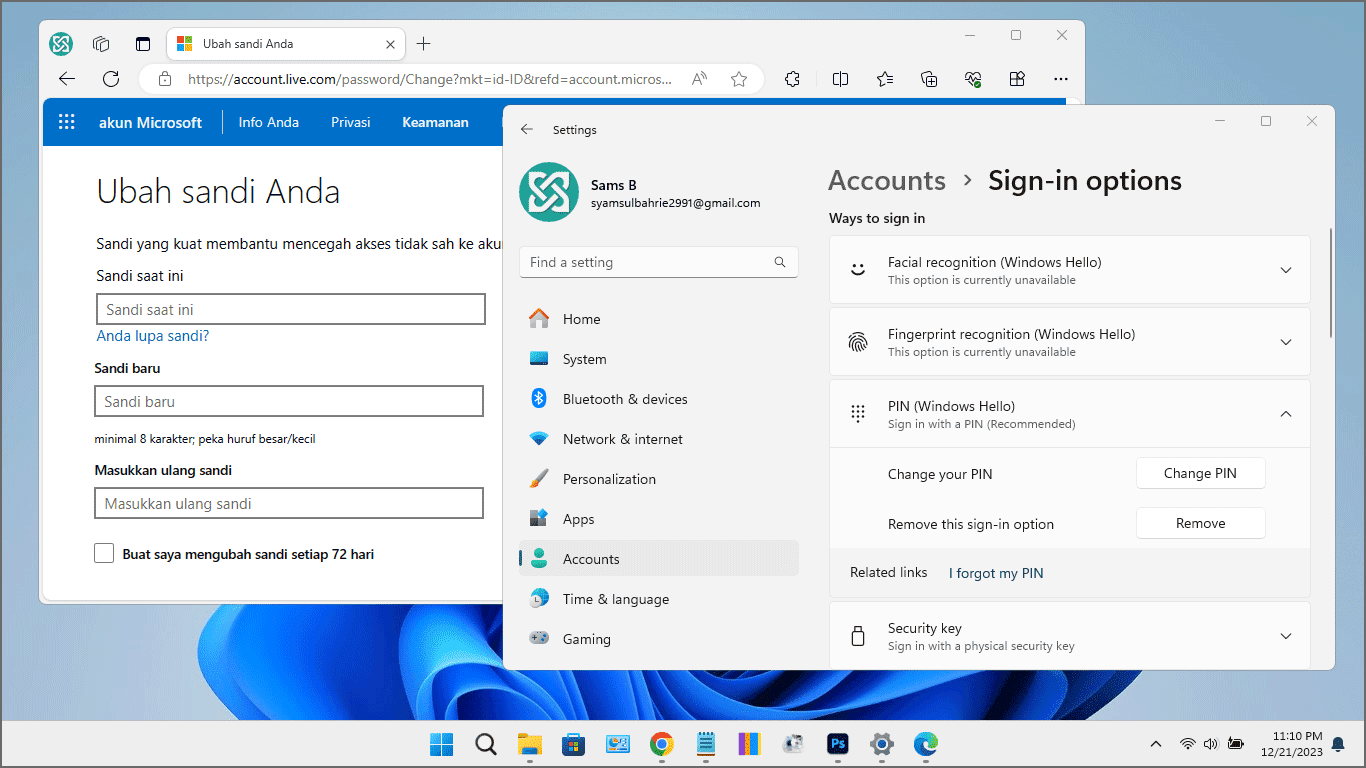This screenshot has width=1366, height=768.
Task: Open the Wi-Fi network icon in tray
Action: [x=1187, y=744]
